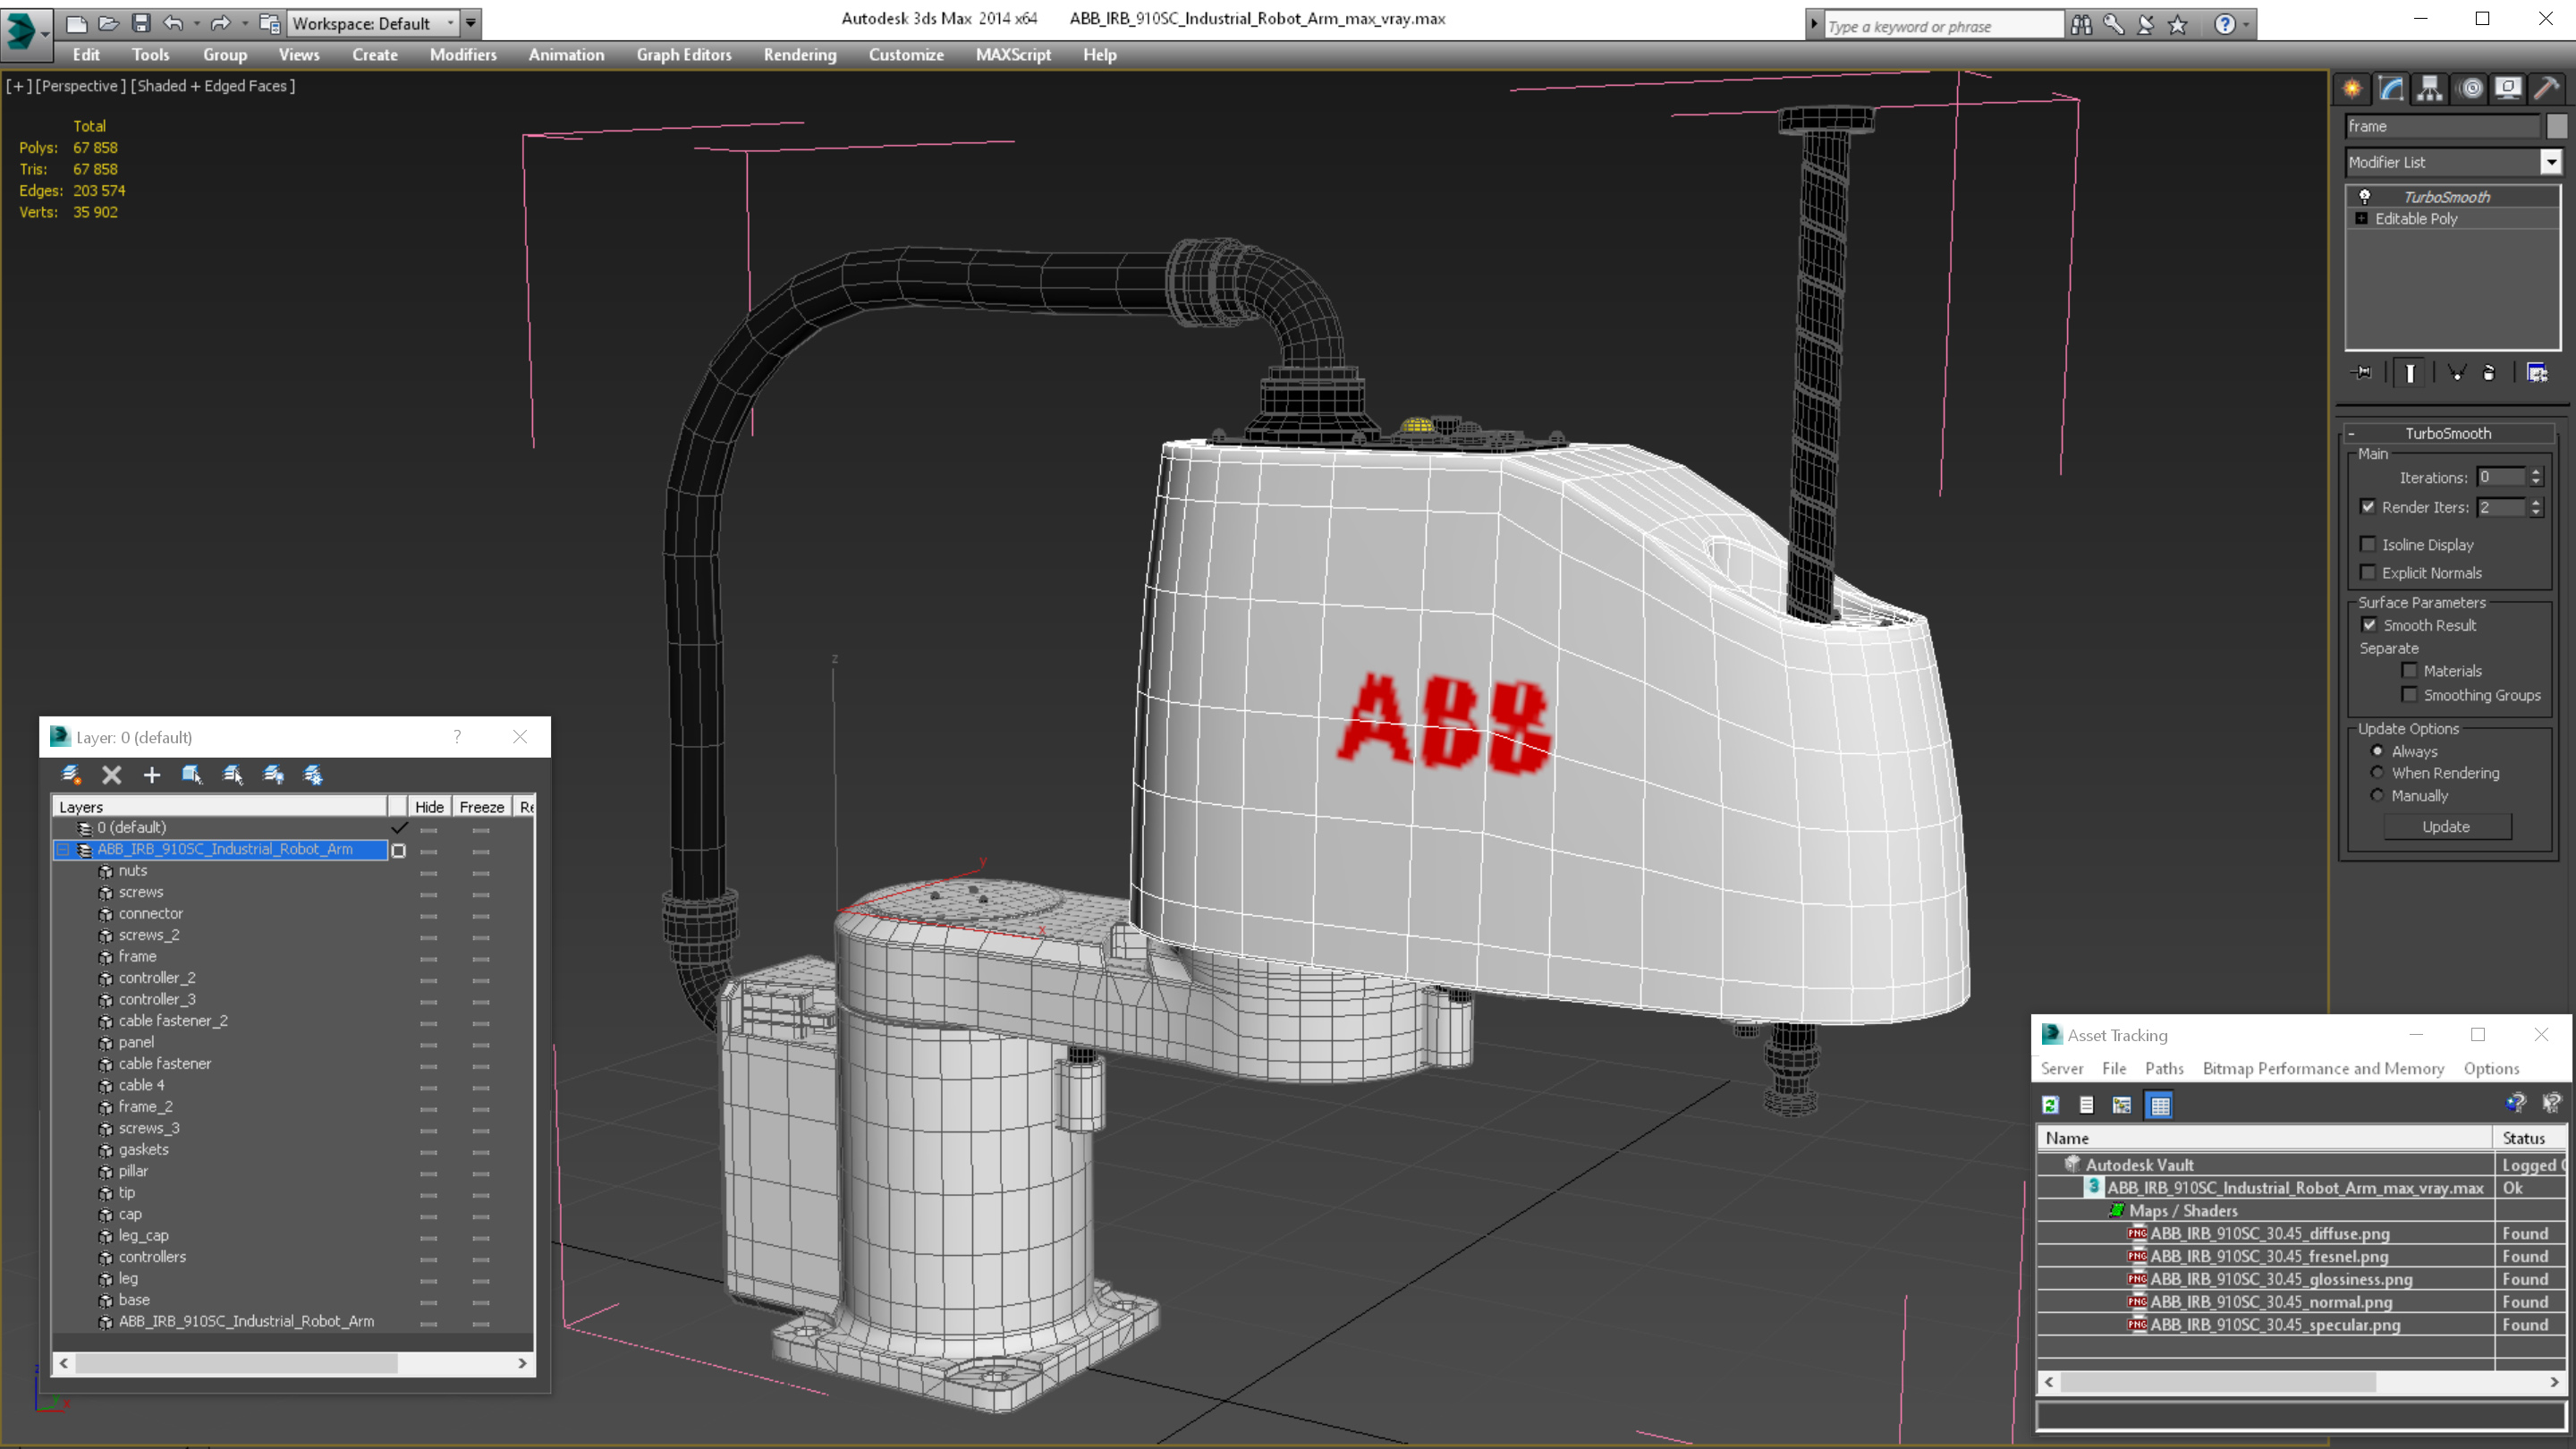Click Configure Modifier Sets icon
The height and width of the screenshot is (1449, 2576).
[x=2538, y=373]
